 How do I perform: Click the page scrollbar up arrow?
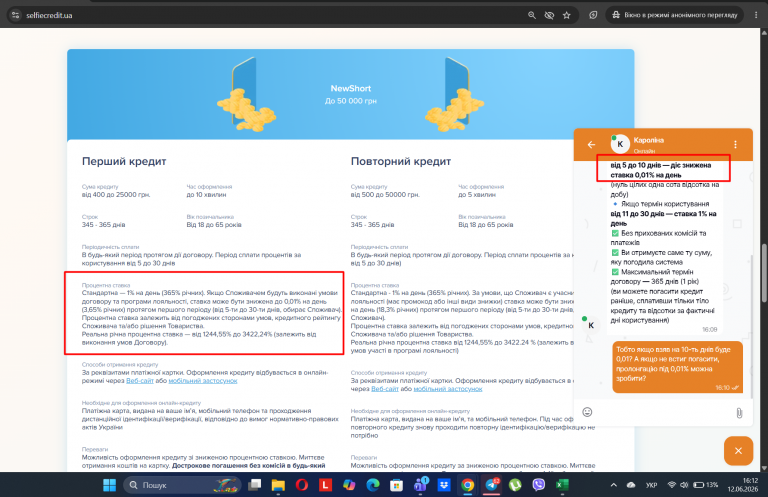(764, 32)
